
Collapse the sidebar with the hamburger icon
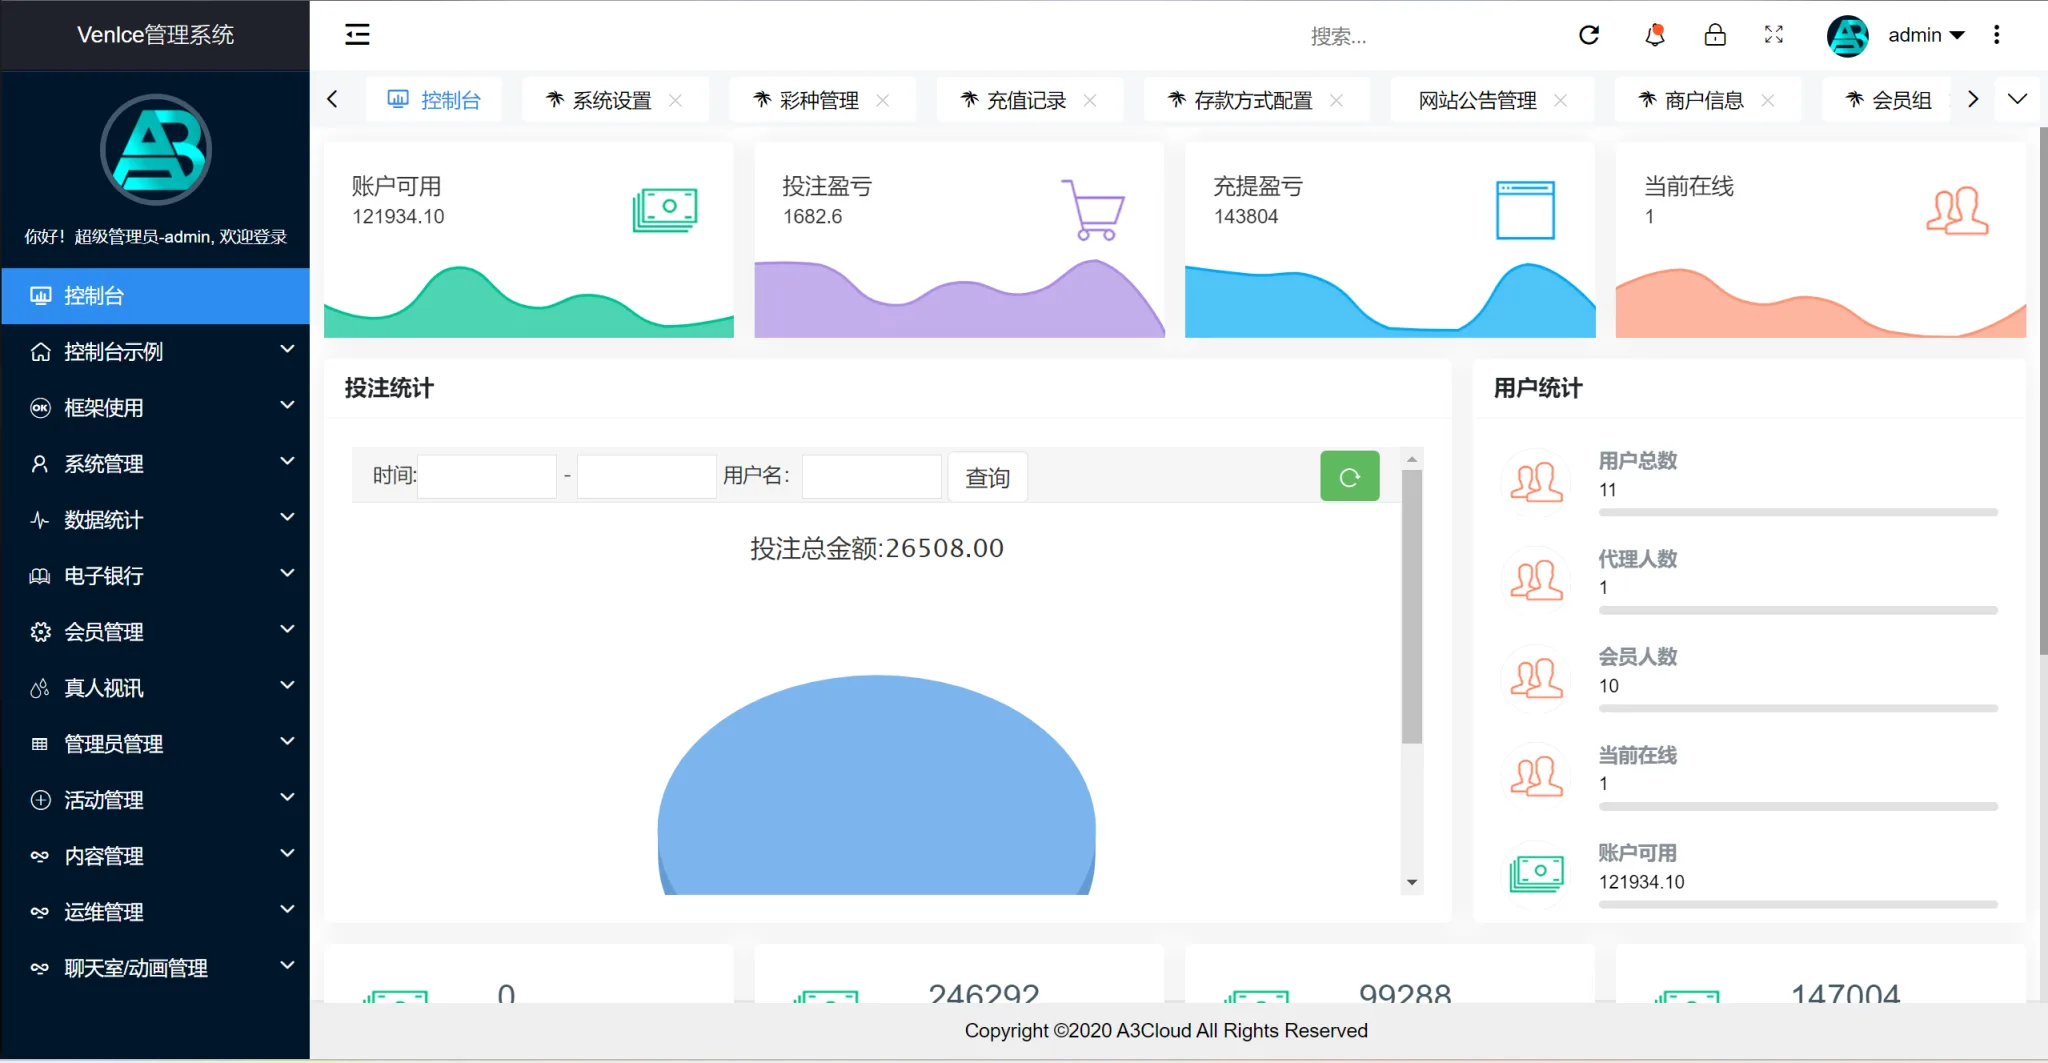pos(357,35)
